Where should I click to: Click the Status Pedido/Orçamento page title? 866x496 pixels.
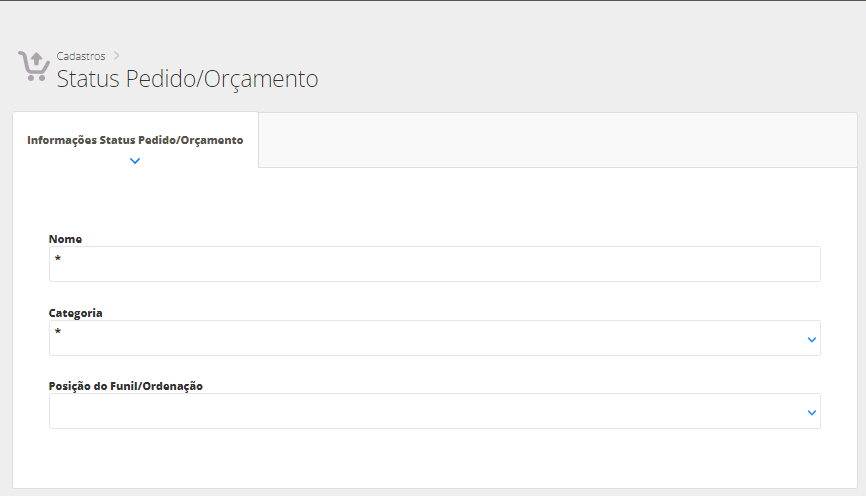pyautogui.click(x=187, y=79)
